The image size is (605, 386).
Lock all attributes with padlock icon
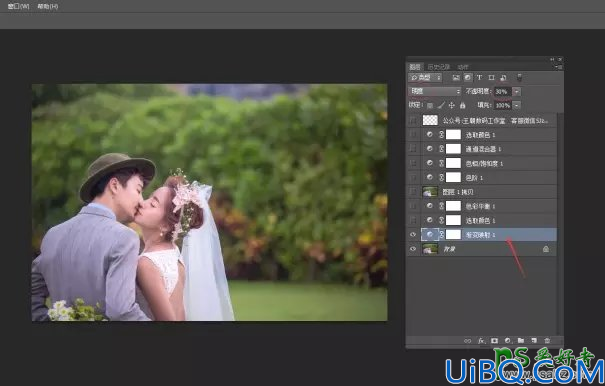(462, 105)
